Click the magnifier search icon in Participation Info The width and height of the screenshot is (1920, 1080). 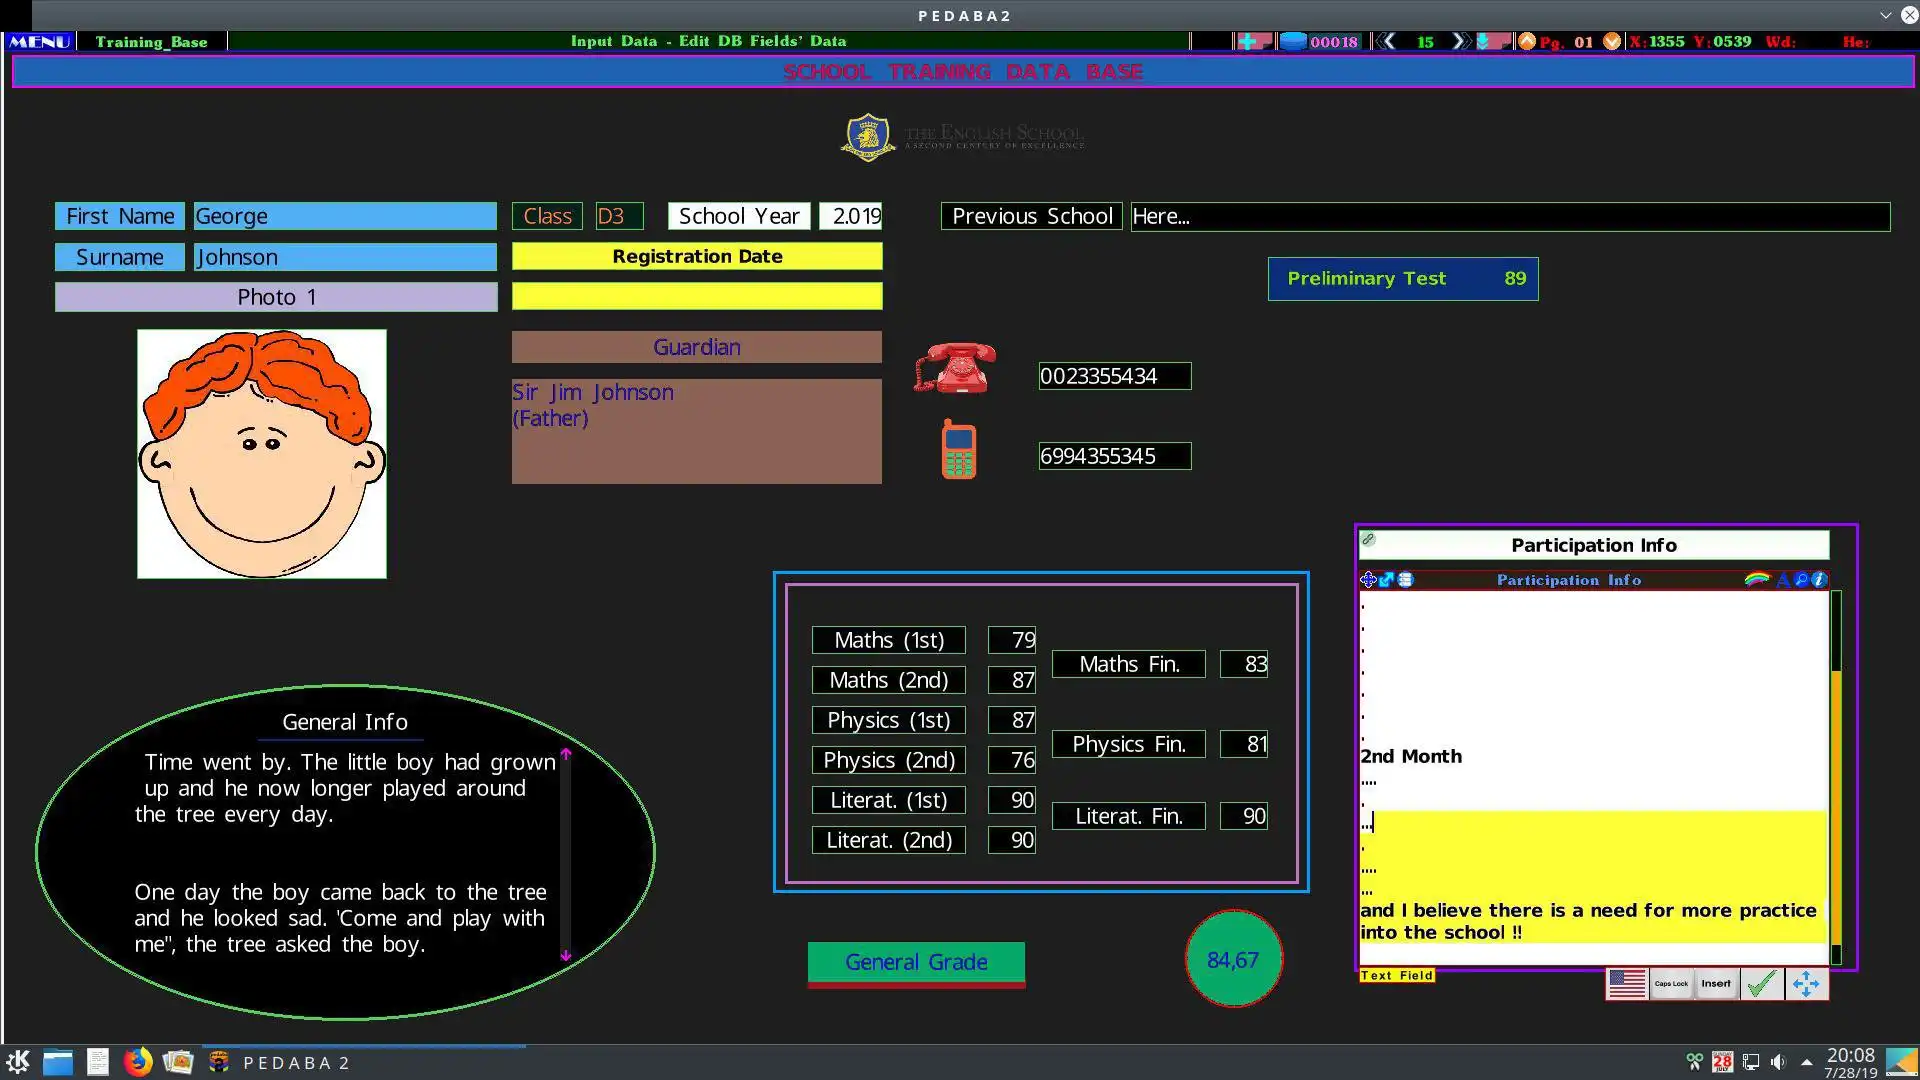(x=1801, y=579)
